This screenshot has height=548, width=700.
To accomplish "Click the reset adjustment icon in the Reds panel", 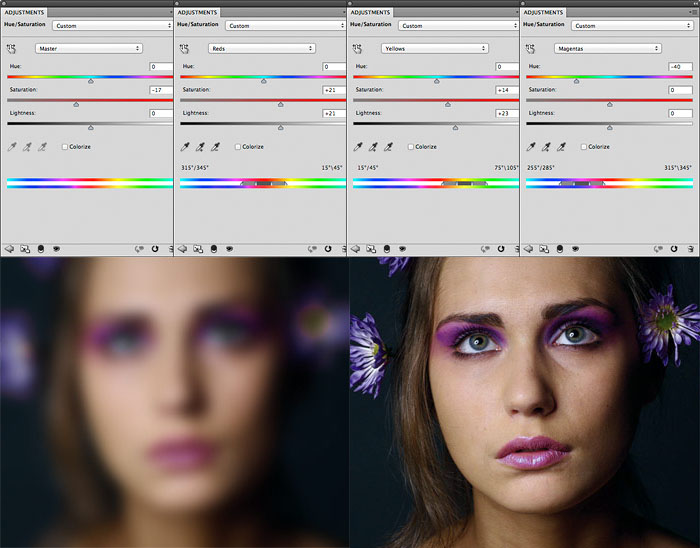I will (328, 247).
